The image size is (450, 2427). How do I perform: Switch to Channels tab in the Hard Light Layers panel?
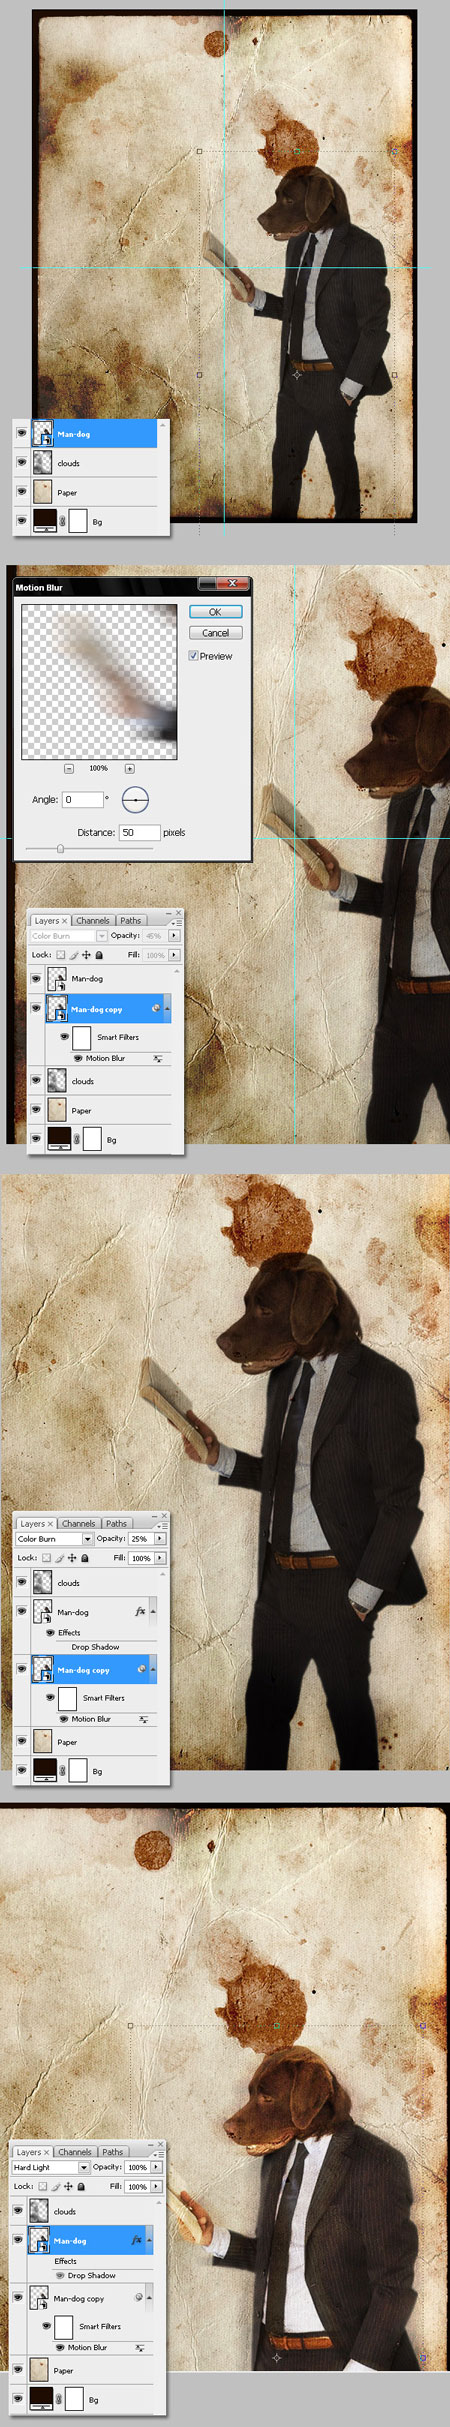(x=75, y=2152)
